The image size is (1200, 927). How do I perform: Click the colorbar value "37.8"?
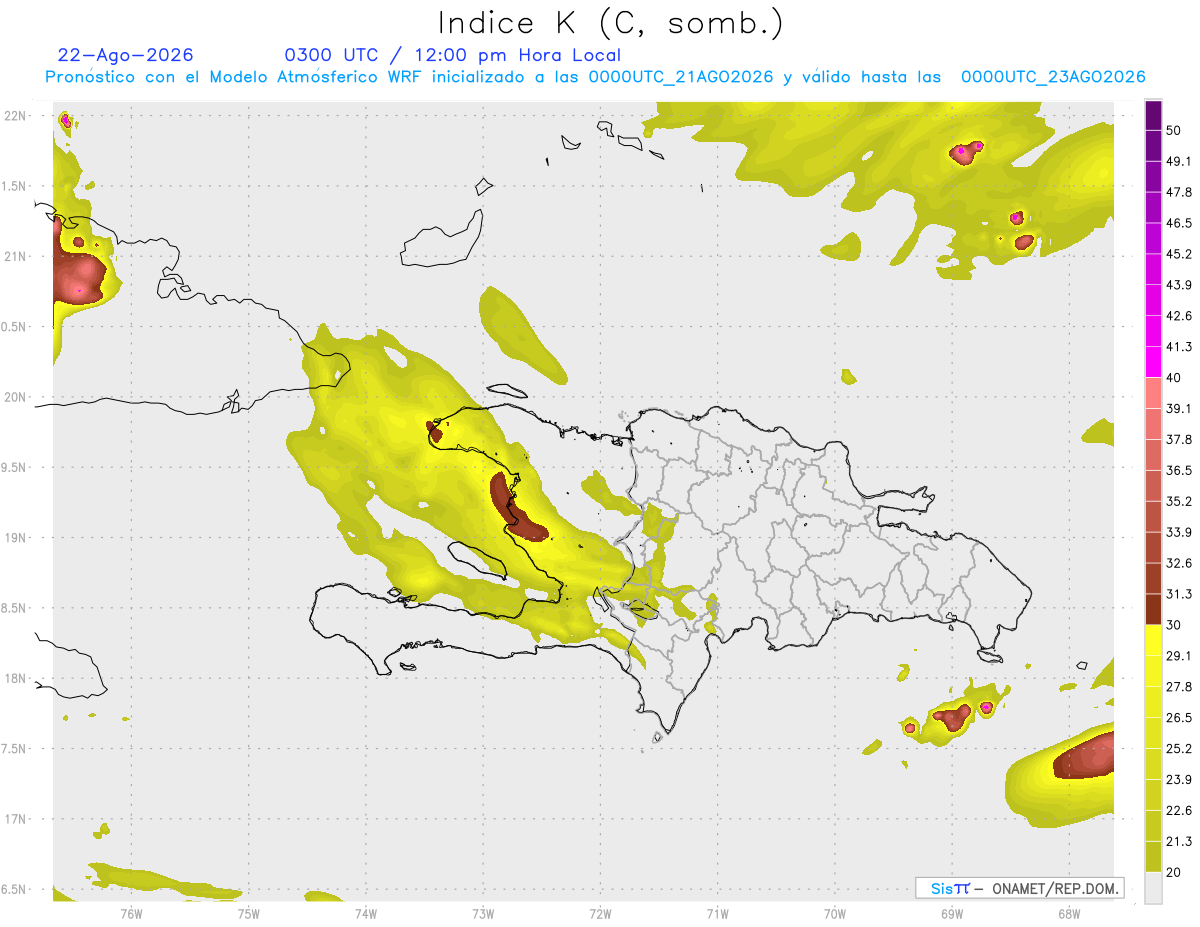tap(1179, 440)
